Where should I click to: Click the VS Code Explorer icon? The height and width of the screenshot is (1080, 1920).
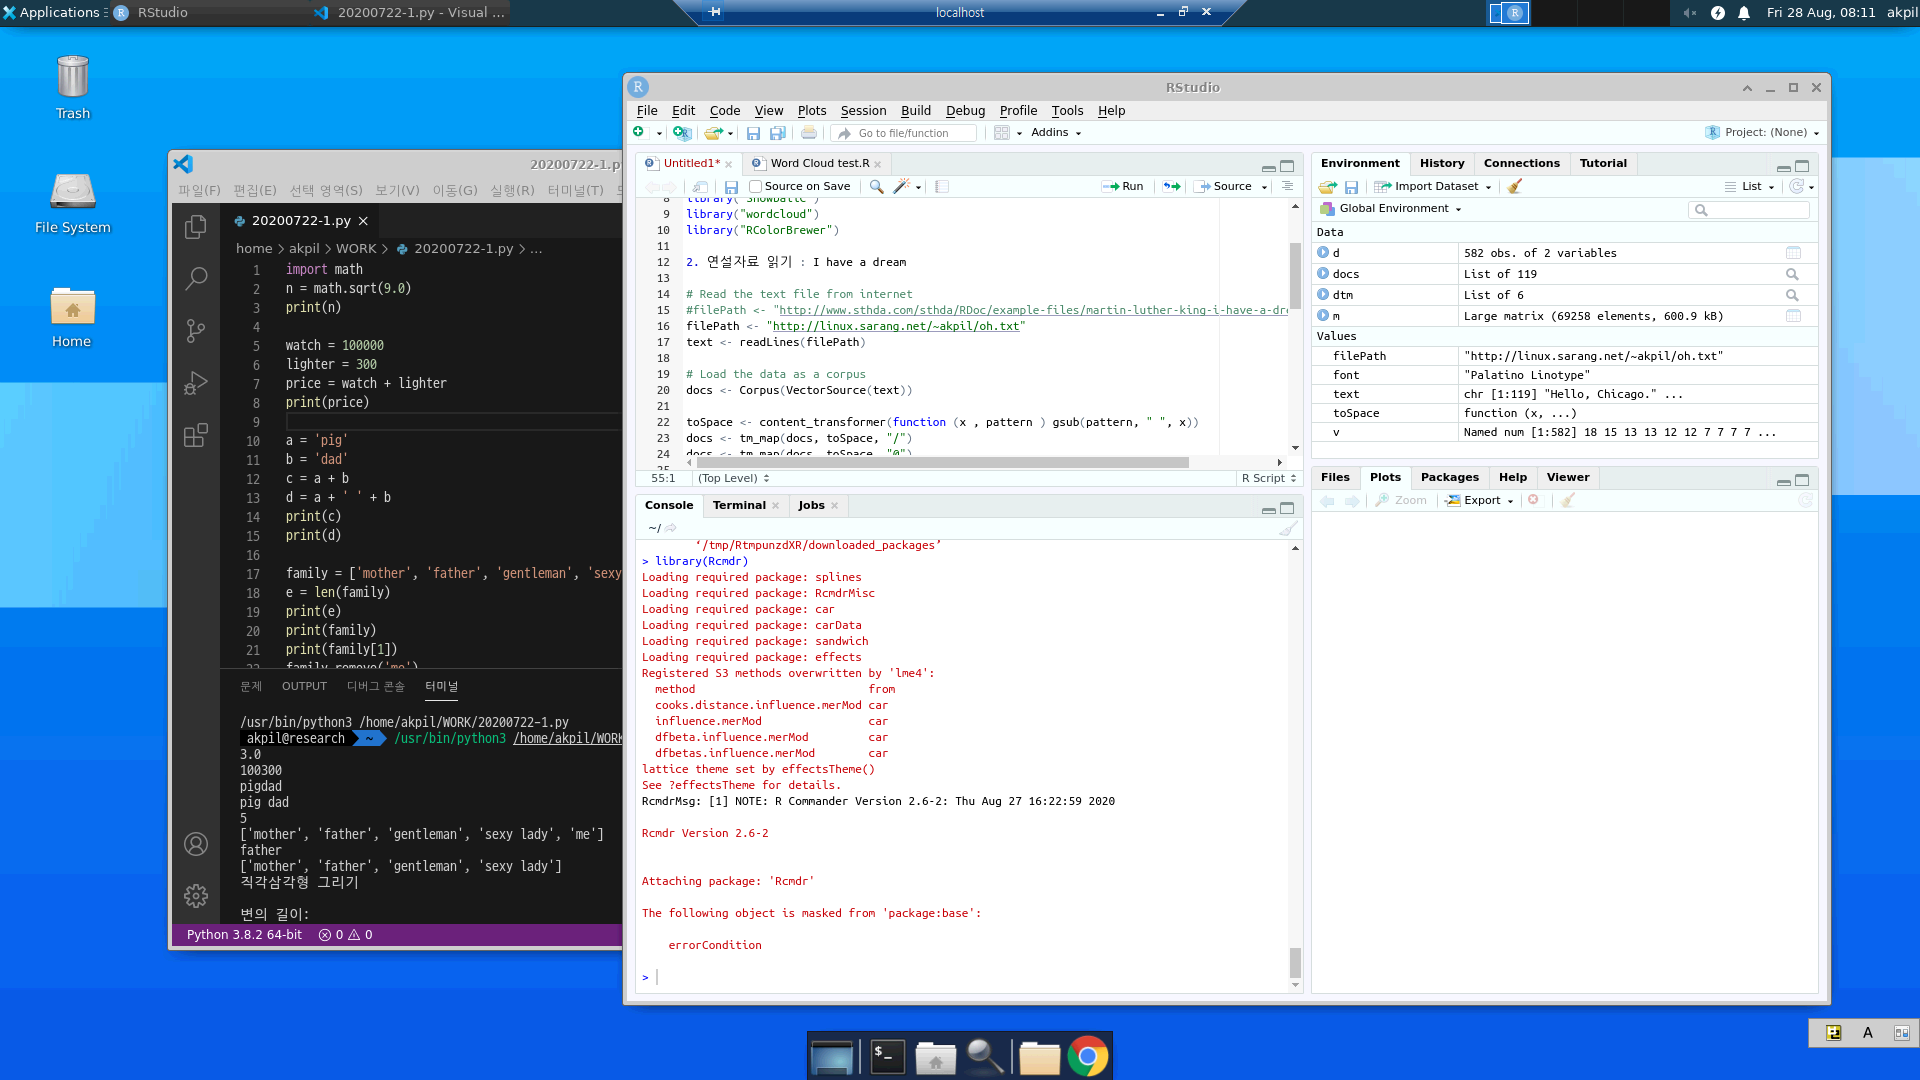coord(196,227)
